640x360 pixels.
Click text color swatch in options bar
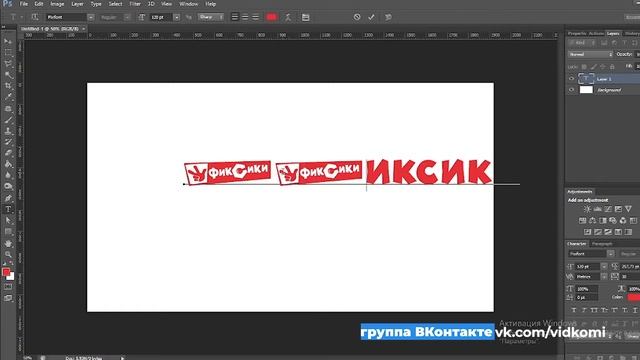[271, 17]
